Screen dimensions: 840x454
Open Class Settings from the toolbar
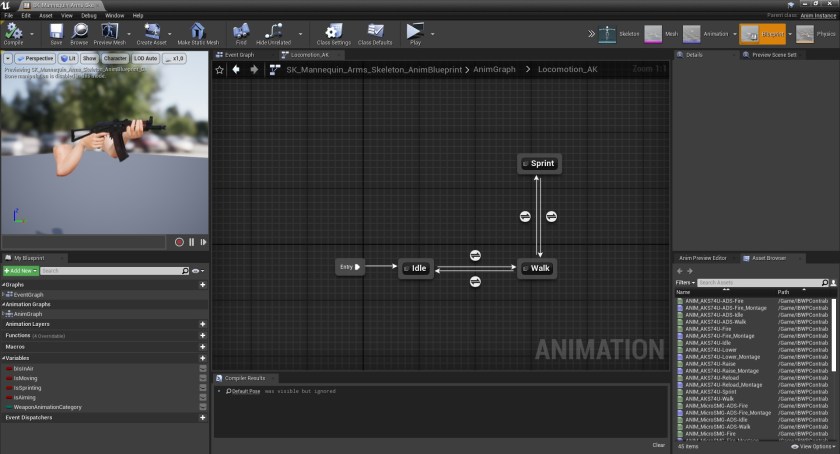click(333, 32)
